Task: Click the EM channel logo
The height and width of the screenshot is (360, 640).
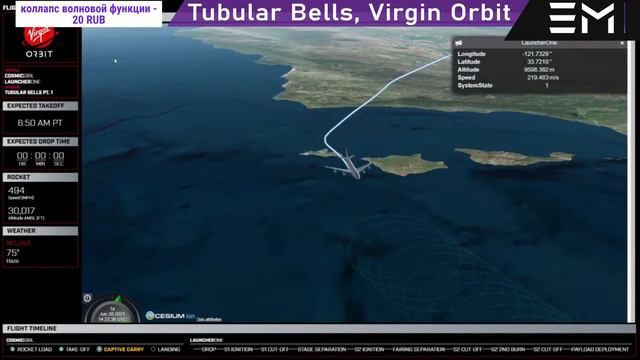Action: [581, 18]
